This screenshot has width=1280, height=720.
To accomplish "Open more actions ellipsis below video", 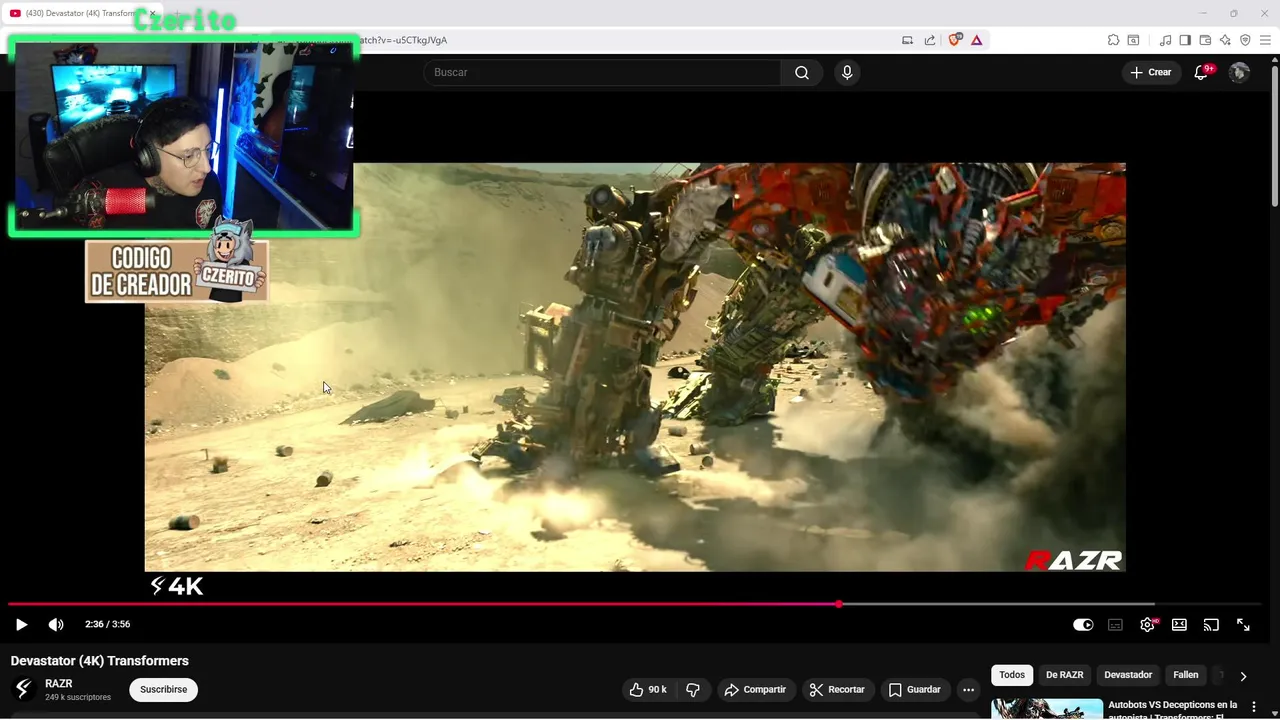I will pyautogui.click(x=968, y=689).
